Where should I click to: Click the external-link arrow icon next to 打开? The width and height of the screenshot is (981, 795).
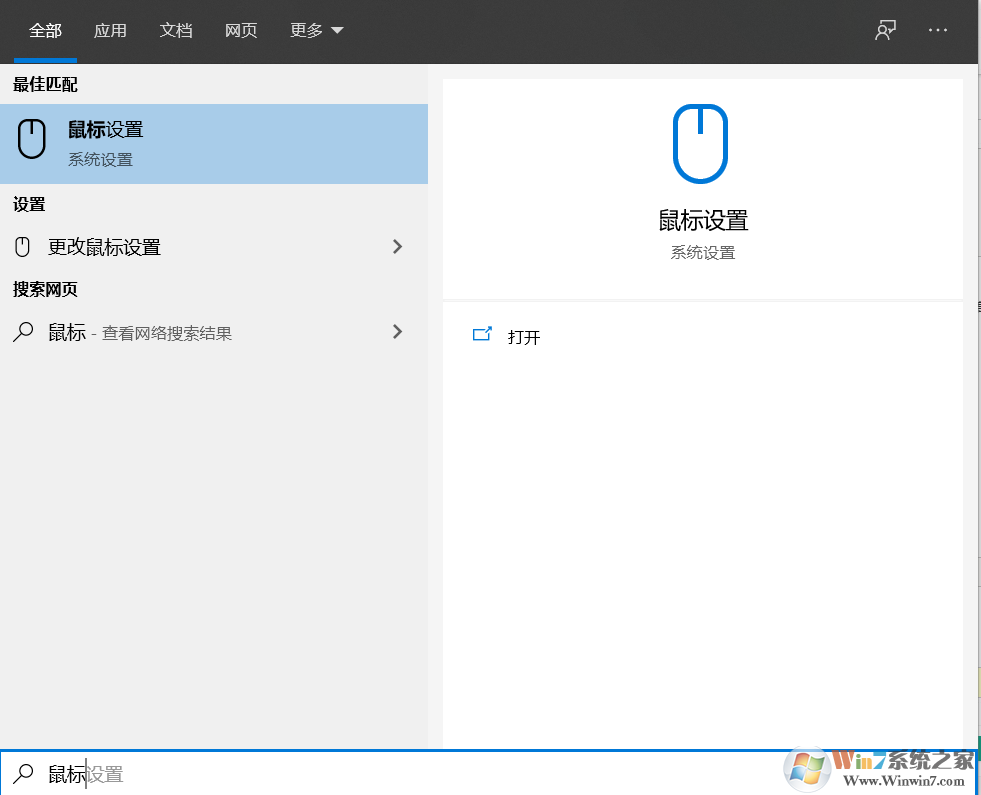(x=482, y=336)
